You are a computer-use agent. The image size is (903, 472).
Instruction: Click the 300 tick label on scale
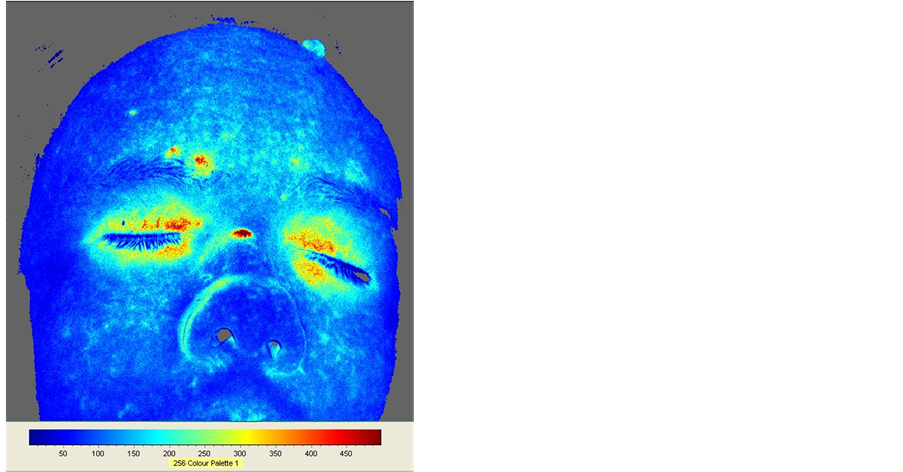[x=240, y=453]
